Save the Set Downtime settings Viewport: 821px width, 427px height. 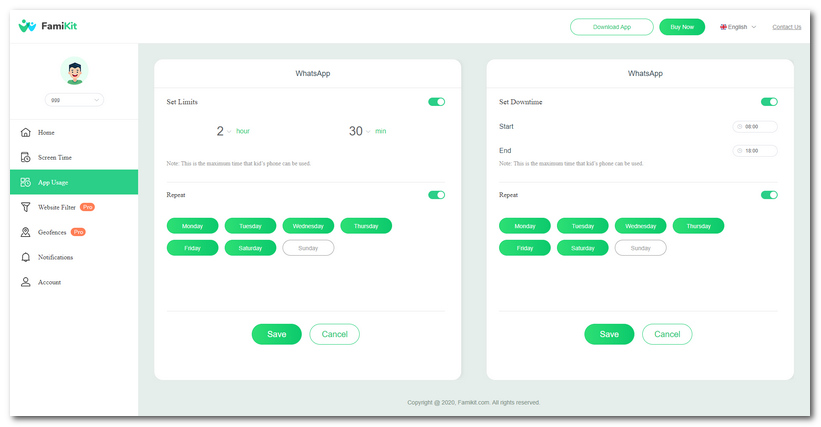click(609, 334)
